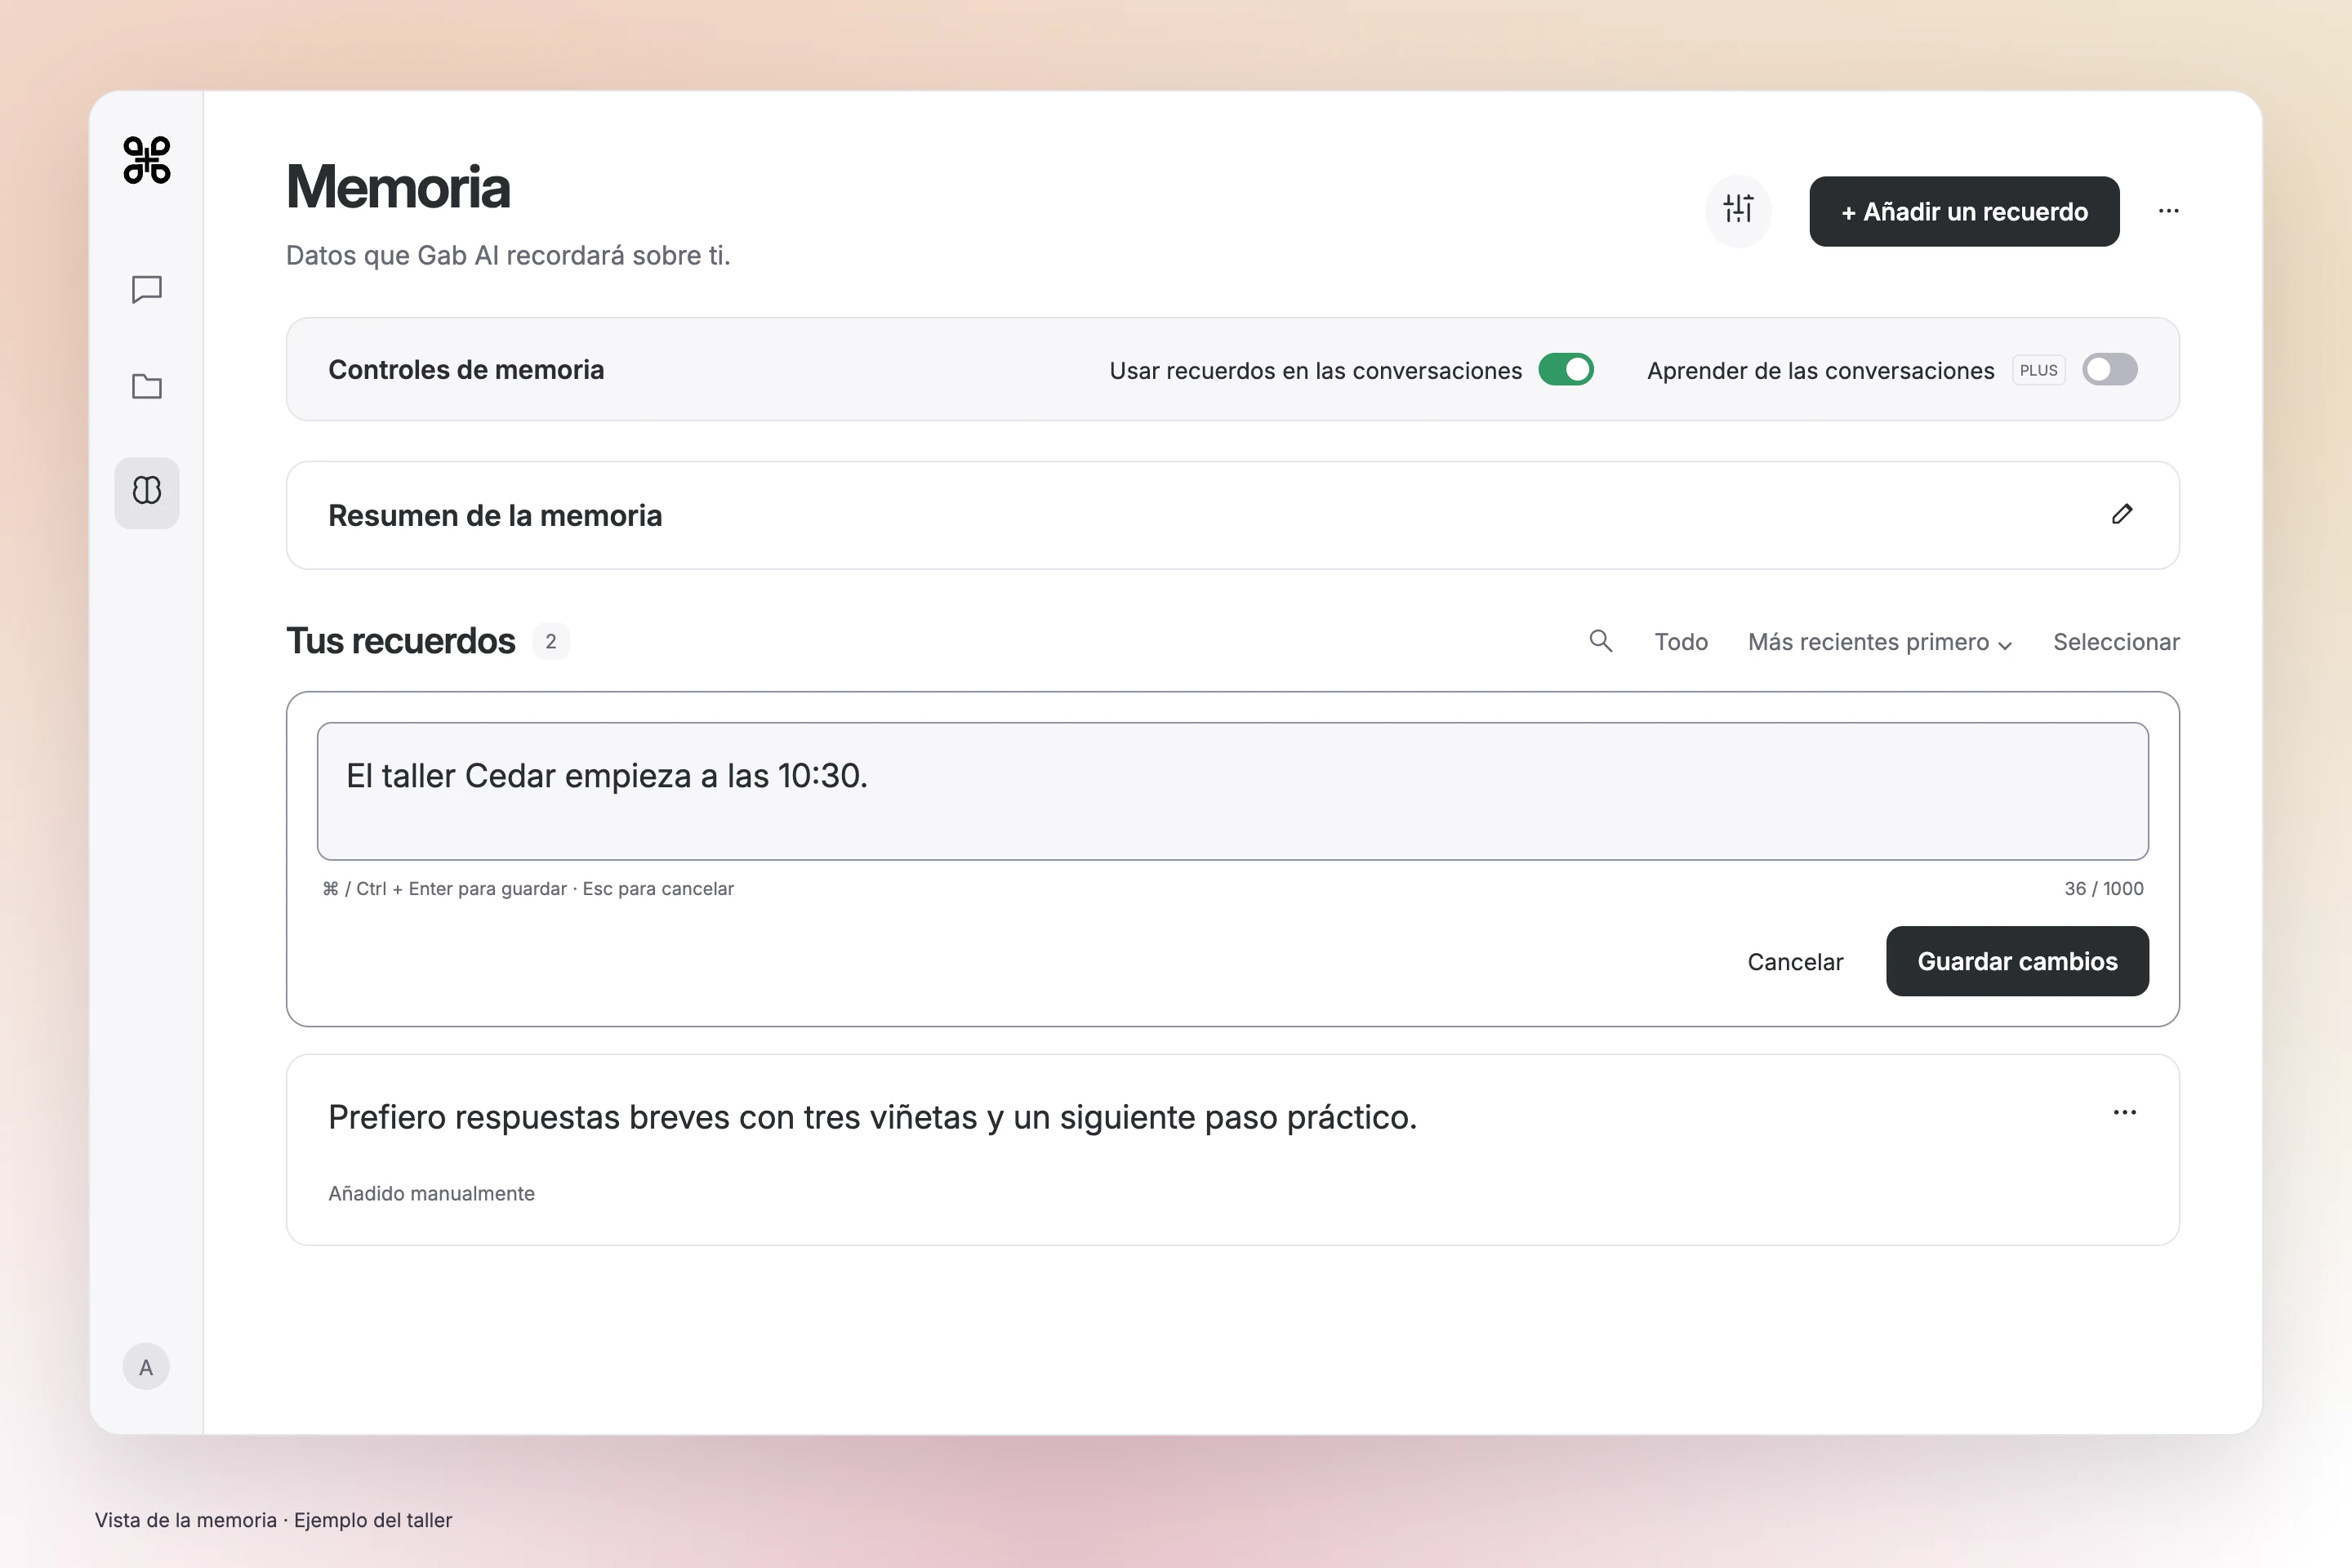This screenshot has height=1568, width=2352.
Task: Search memories with magnifier icon
Action: tap(1600, 641)
